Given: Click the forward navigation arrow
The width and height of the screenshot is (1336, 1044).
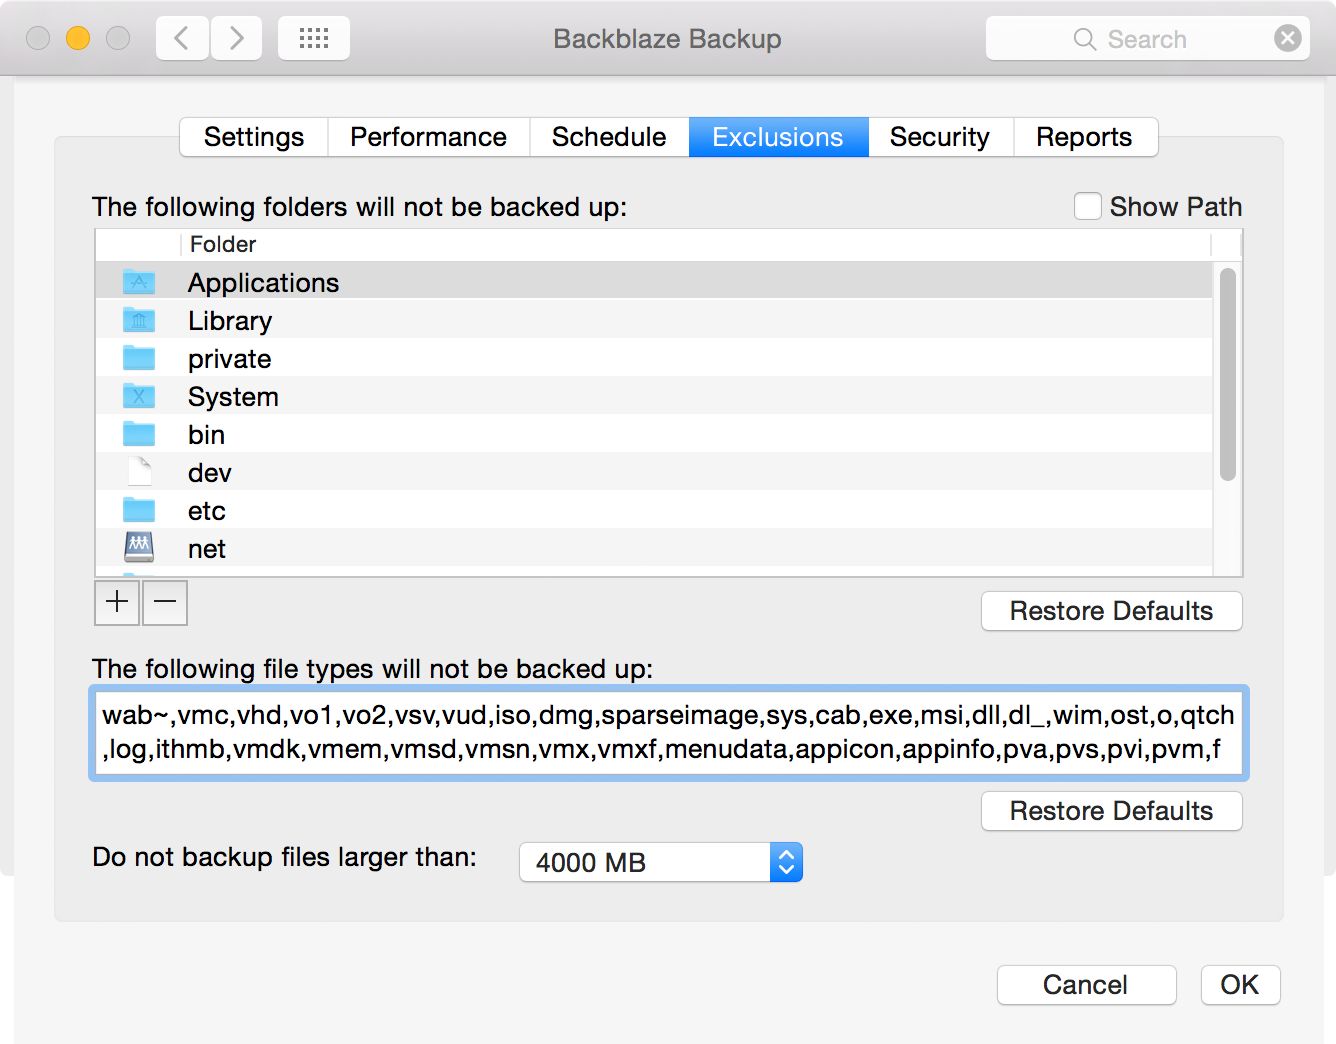Looking at the screenshot, I should click(236, 39).
